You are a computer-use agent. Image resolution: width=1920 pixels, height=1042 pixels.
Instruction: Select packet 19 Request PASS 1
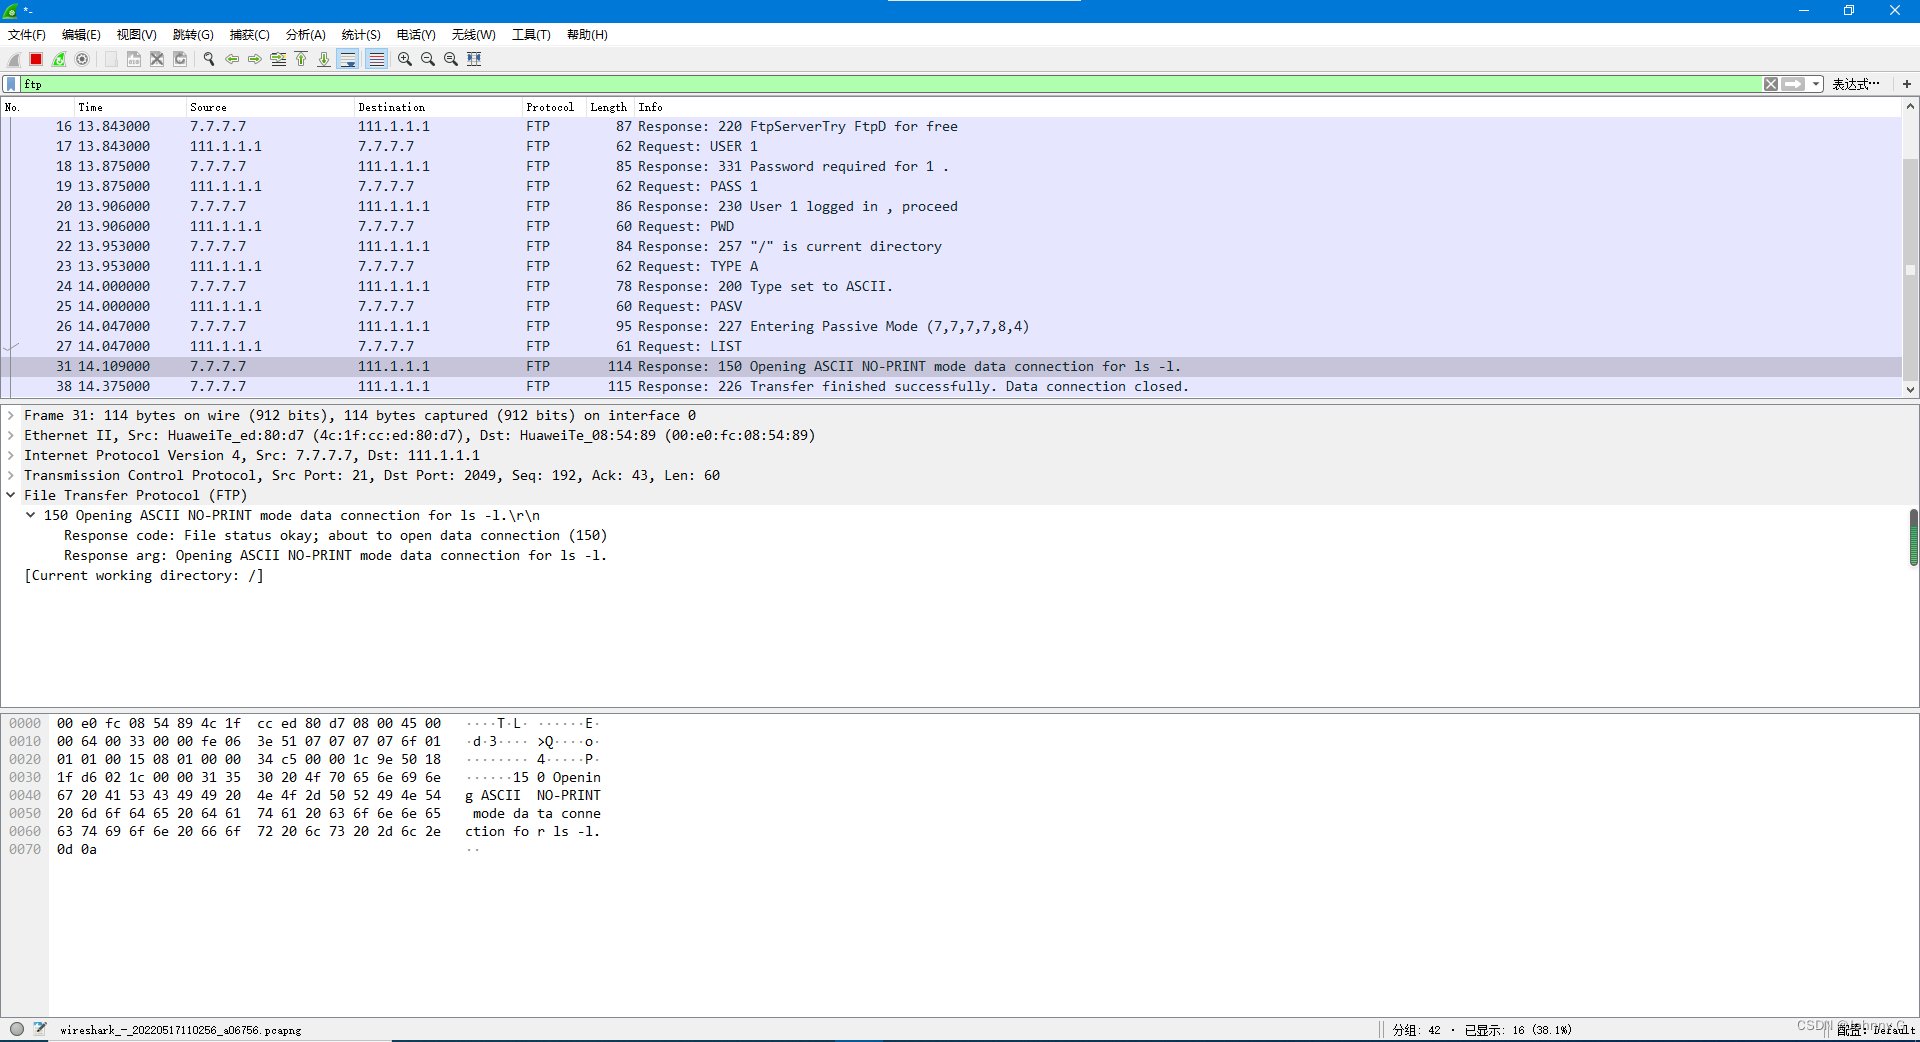tap(951, 187)
